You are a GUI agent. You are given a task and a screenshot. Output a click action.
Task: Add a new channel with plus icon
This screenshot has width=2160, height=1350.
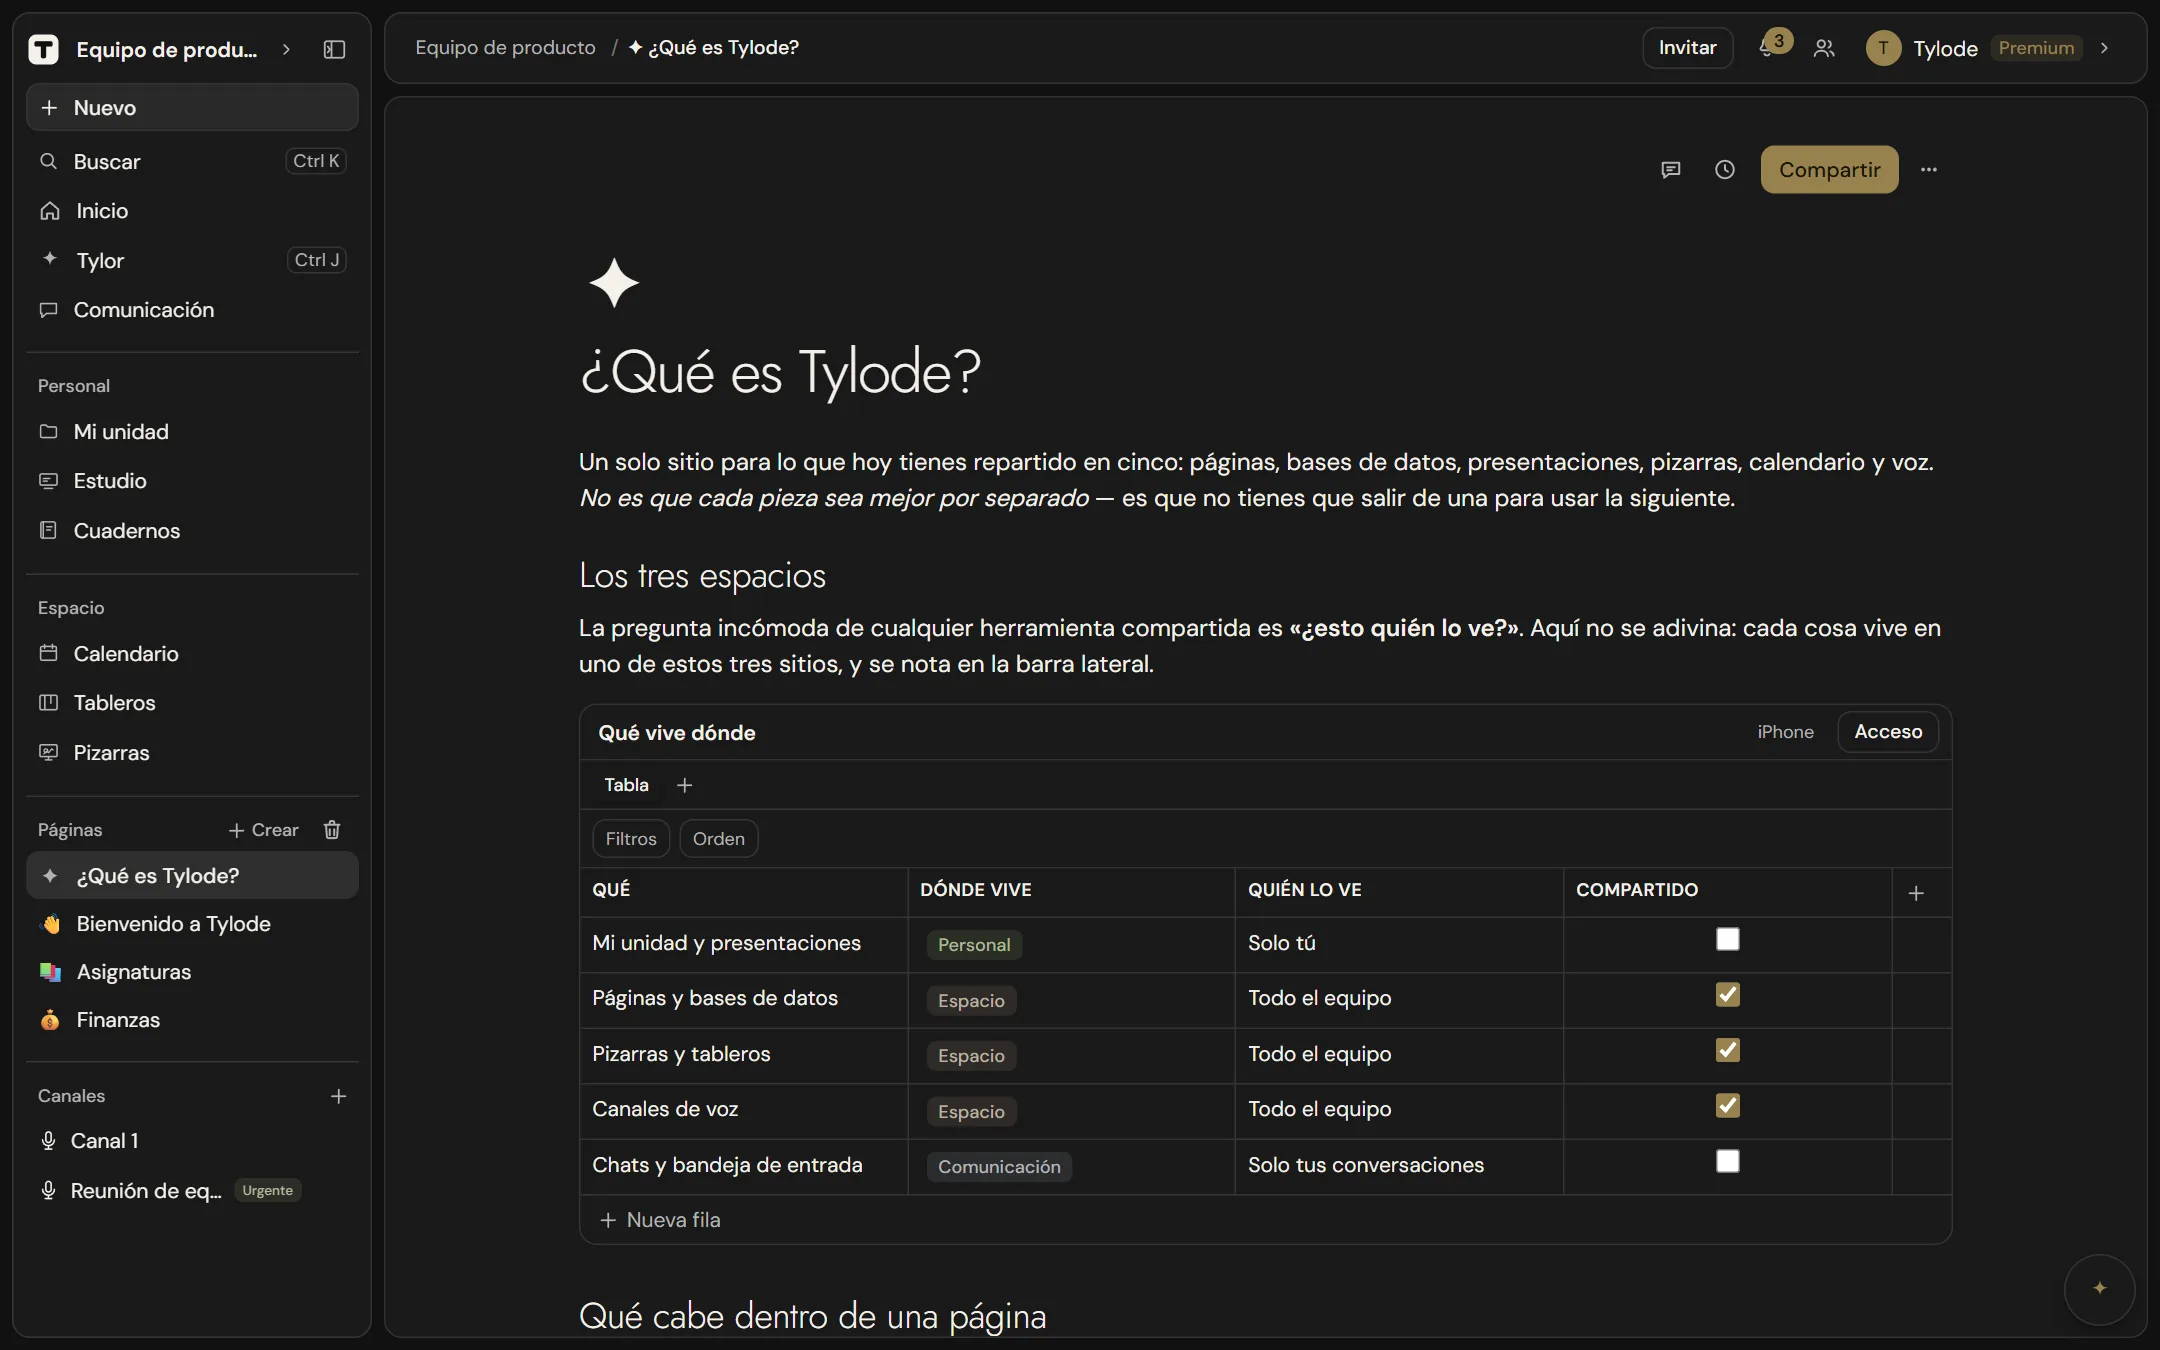(x=339, y=1096)
